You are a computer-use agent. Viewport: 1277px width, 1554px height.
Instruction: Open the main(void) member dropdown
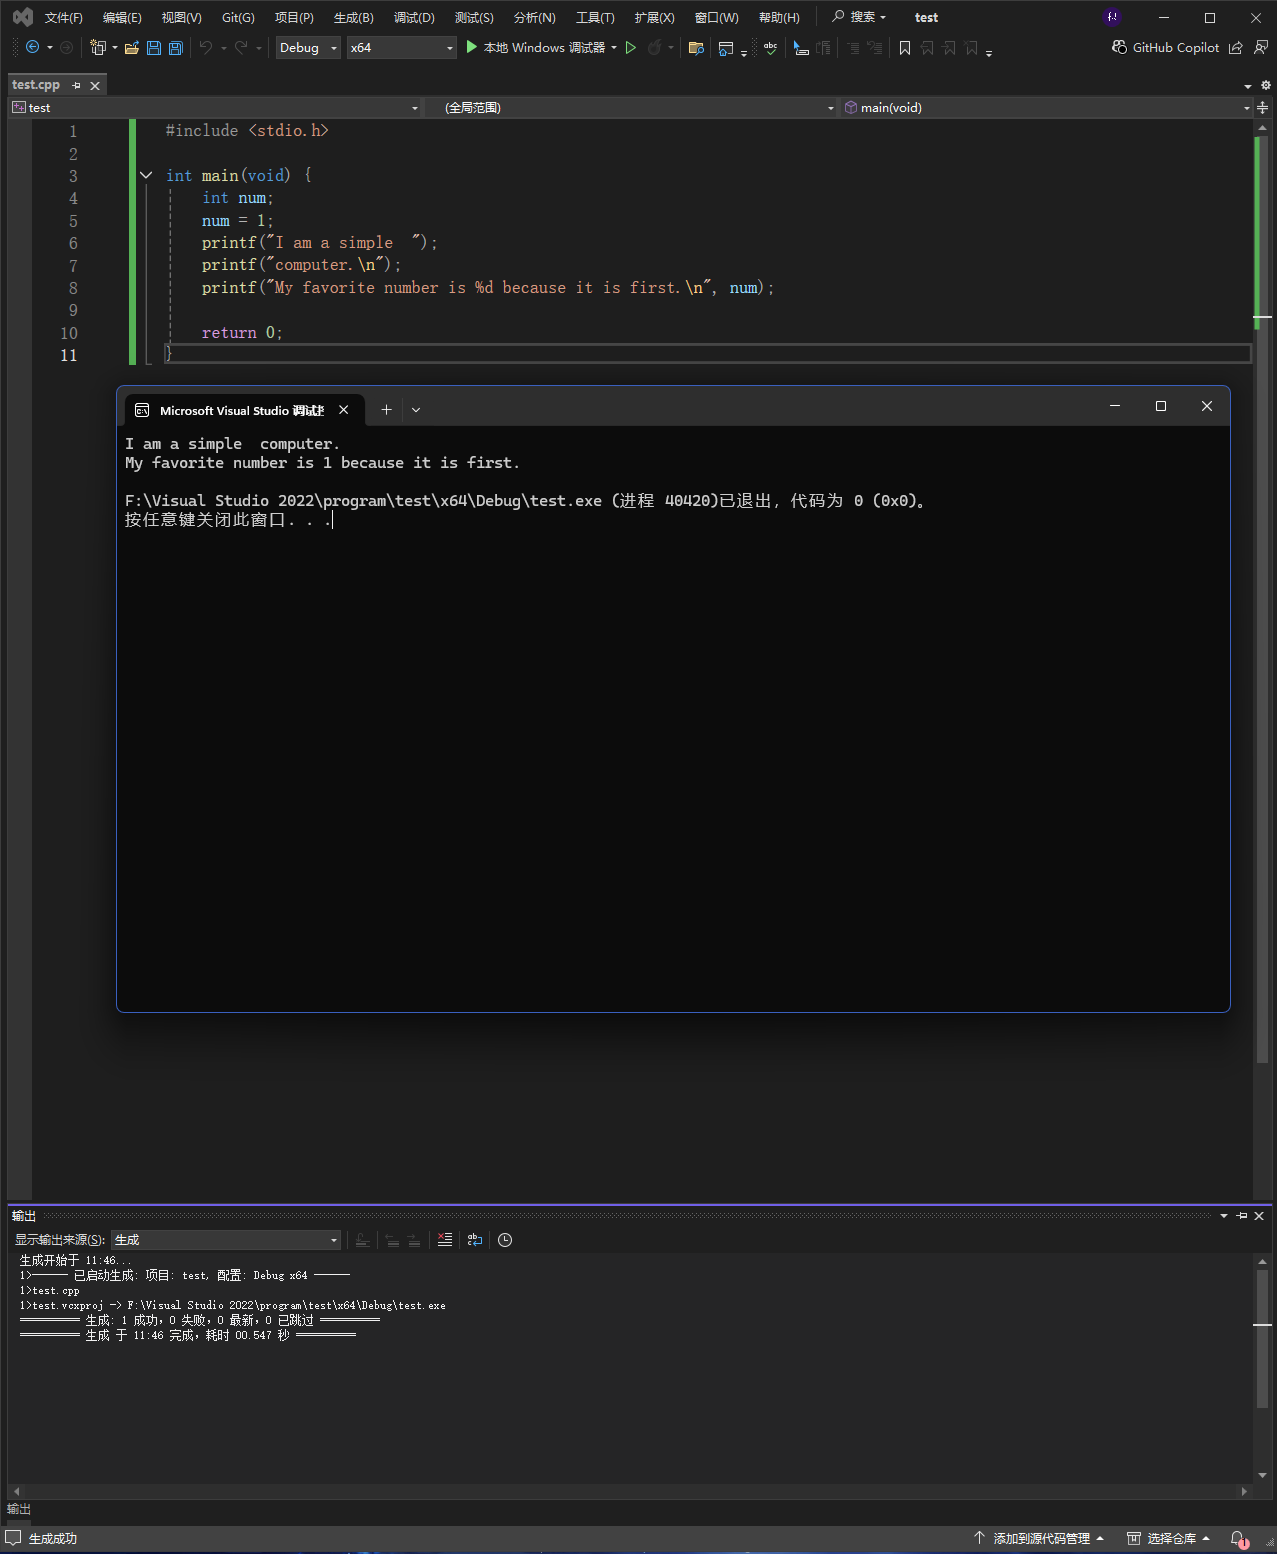coord(1047,107)
